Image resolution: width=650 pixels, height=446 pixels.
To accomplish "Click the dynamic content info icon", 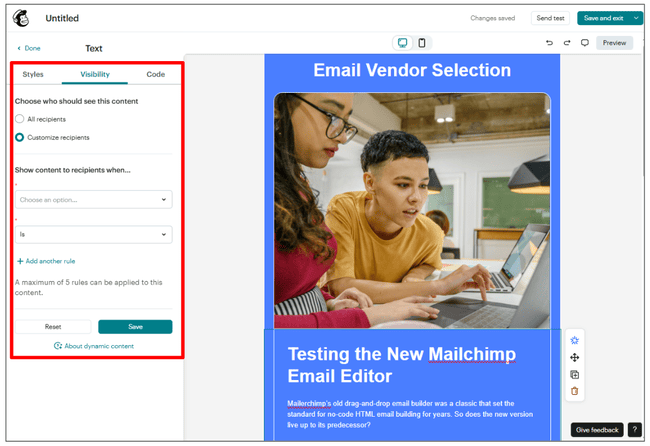I will point(58,346).
